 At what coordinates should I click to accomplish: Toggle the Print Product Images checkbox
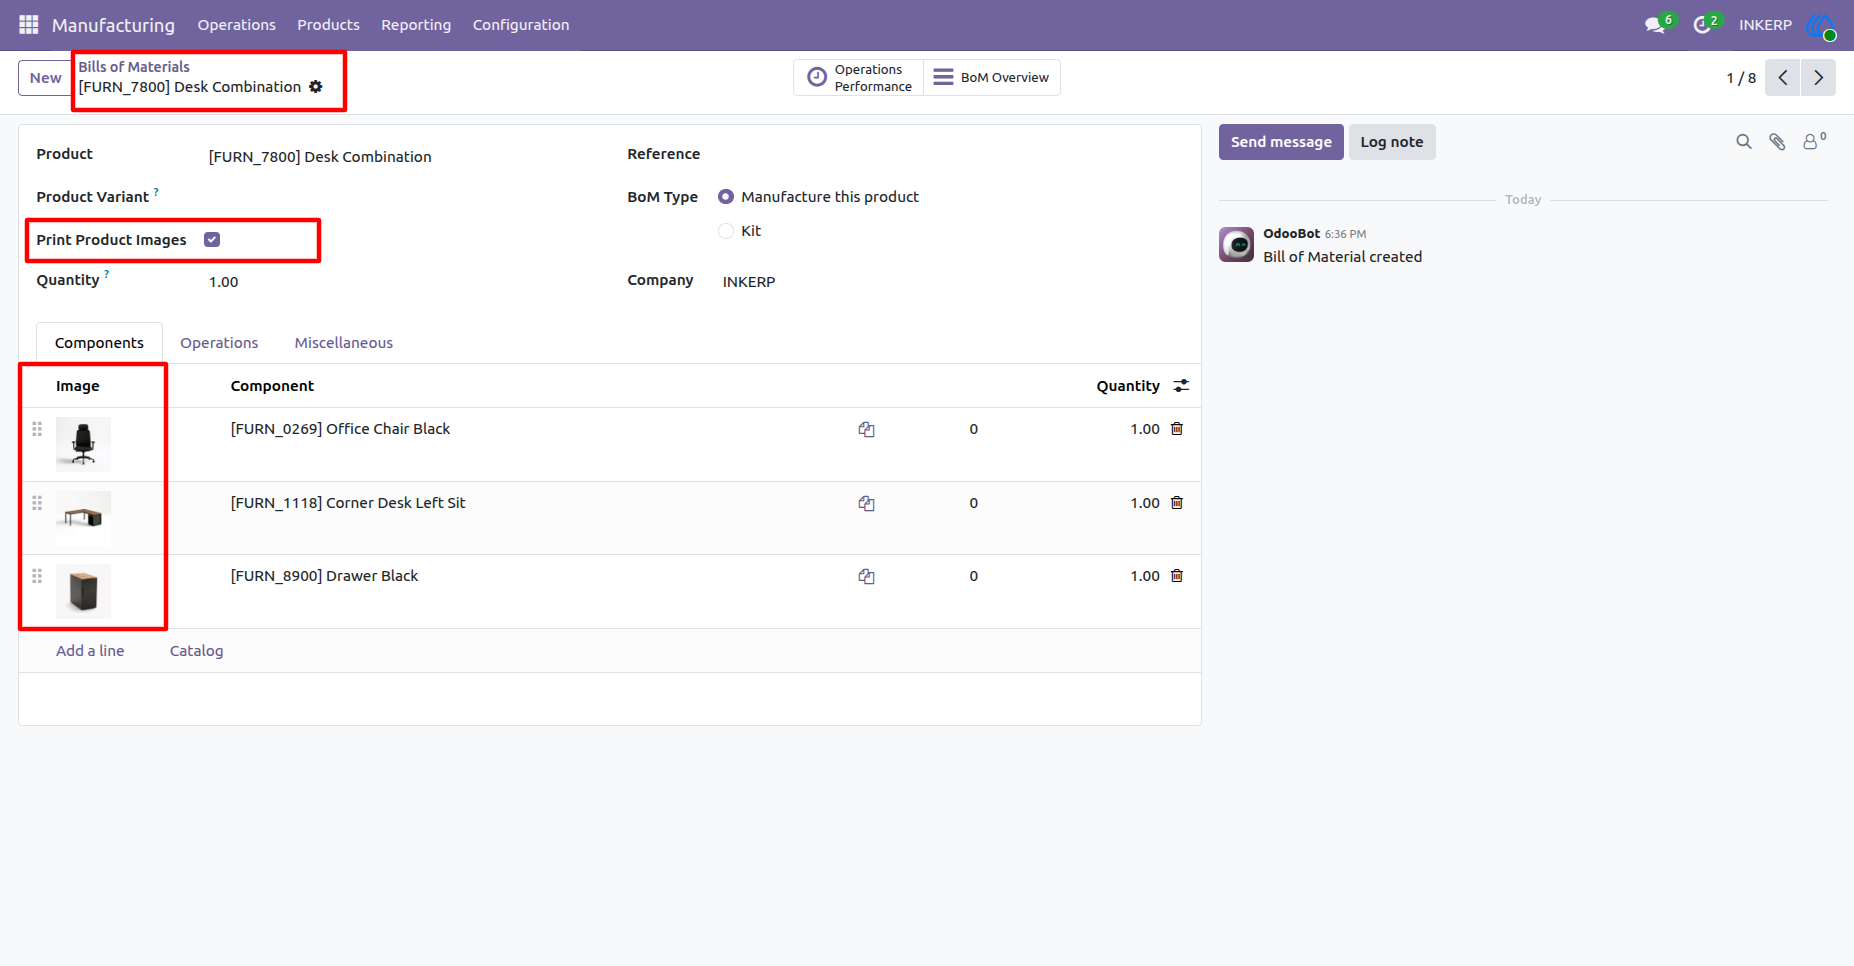coord(212,240)
